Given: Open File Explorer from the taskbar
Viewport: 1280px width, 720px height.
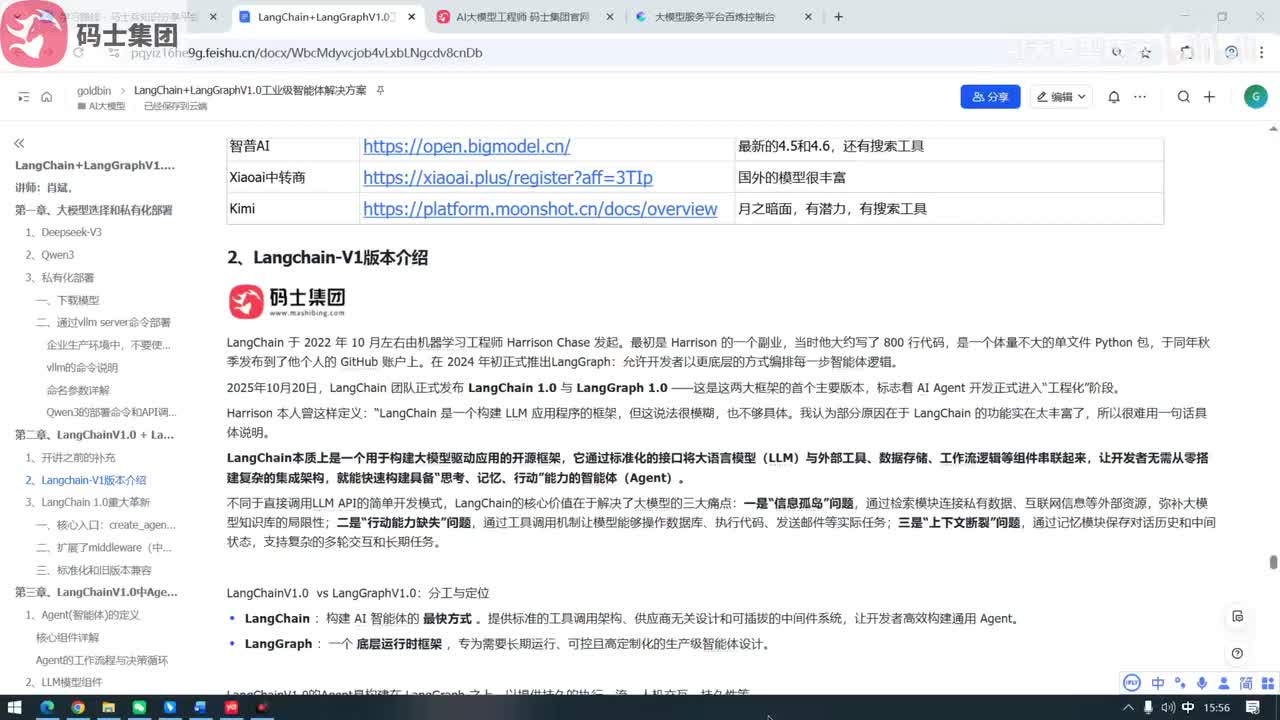Looking at the screenshot, I should coord(108,707).
